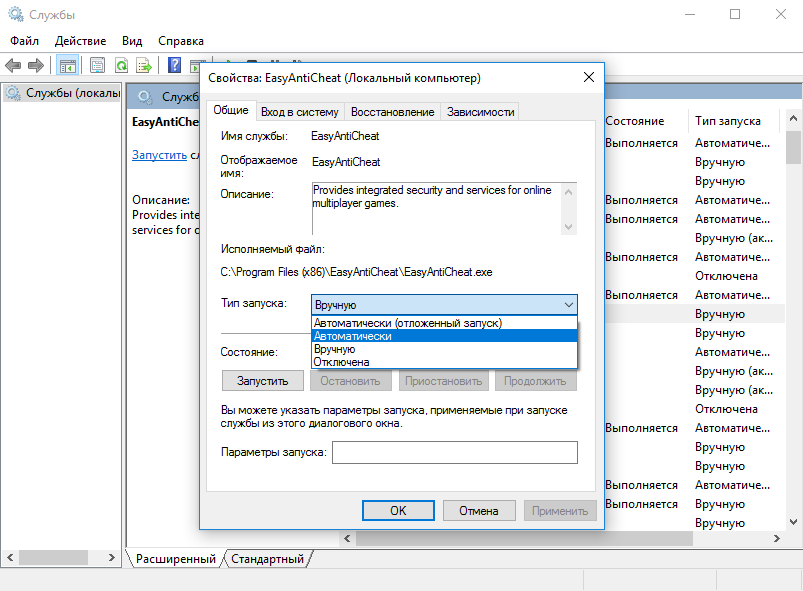The image size is (803, 591).
Task: Click services list scroll-right arrow
Action: point(777,538)
